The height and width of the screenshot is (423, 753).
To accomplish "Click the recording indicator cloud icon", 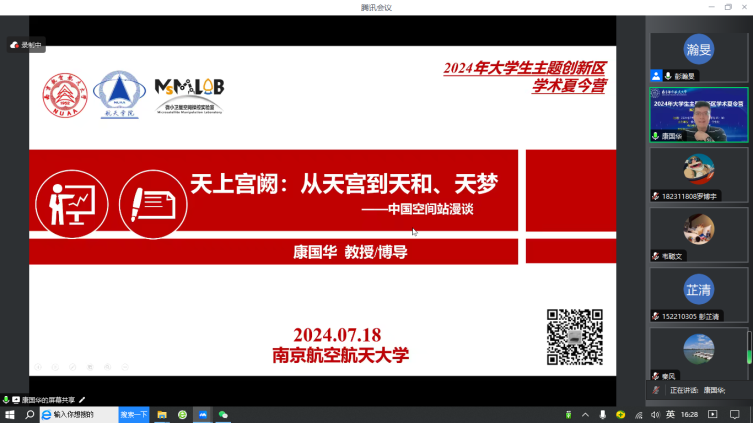I will [15, 45].
